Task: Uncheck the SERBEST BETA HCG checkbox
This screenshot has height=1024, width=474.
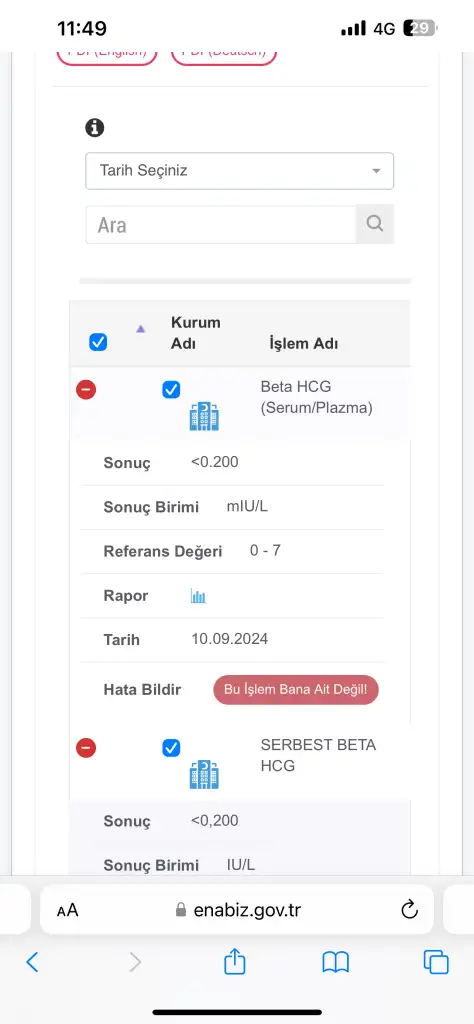Action: tap(171, 748)
